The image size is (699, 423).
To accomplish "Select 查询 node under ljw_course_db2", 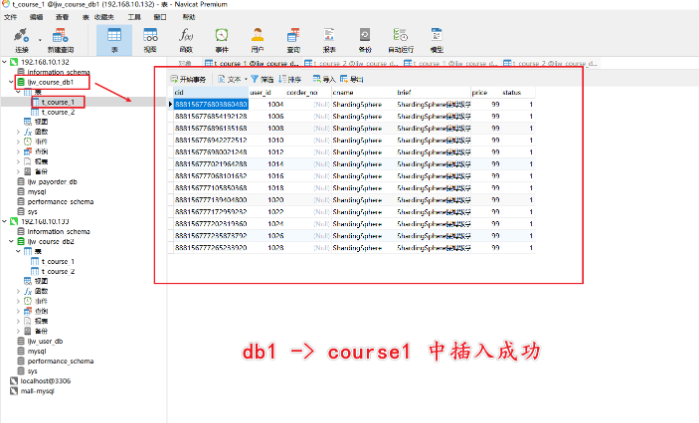I will pyautogui.click(x=41, y=311).
